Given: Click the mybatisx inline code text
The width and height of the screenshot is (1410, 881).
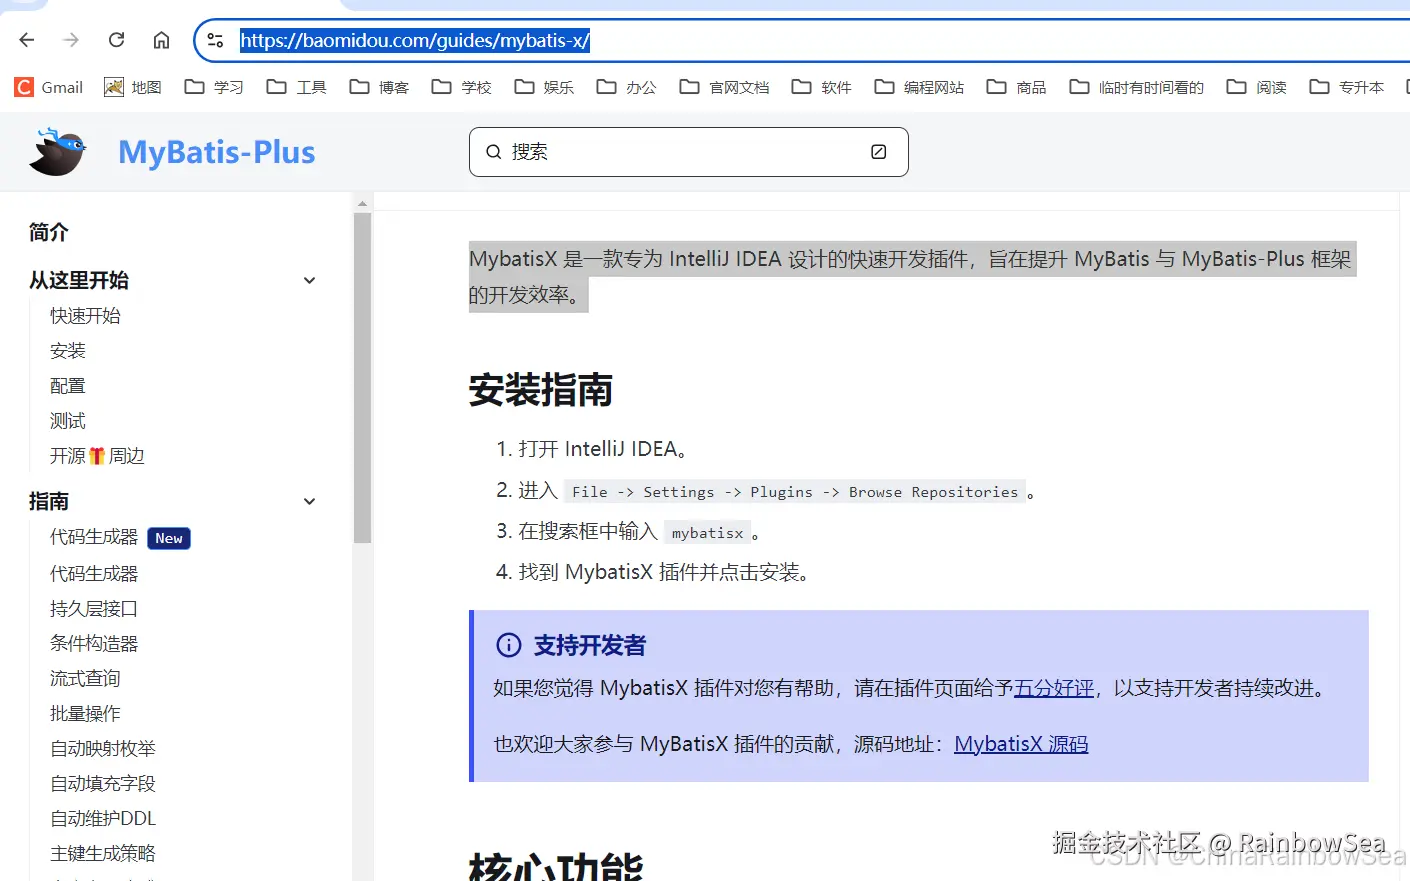Looking at the screenshot, I should (708, 533).
